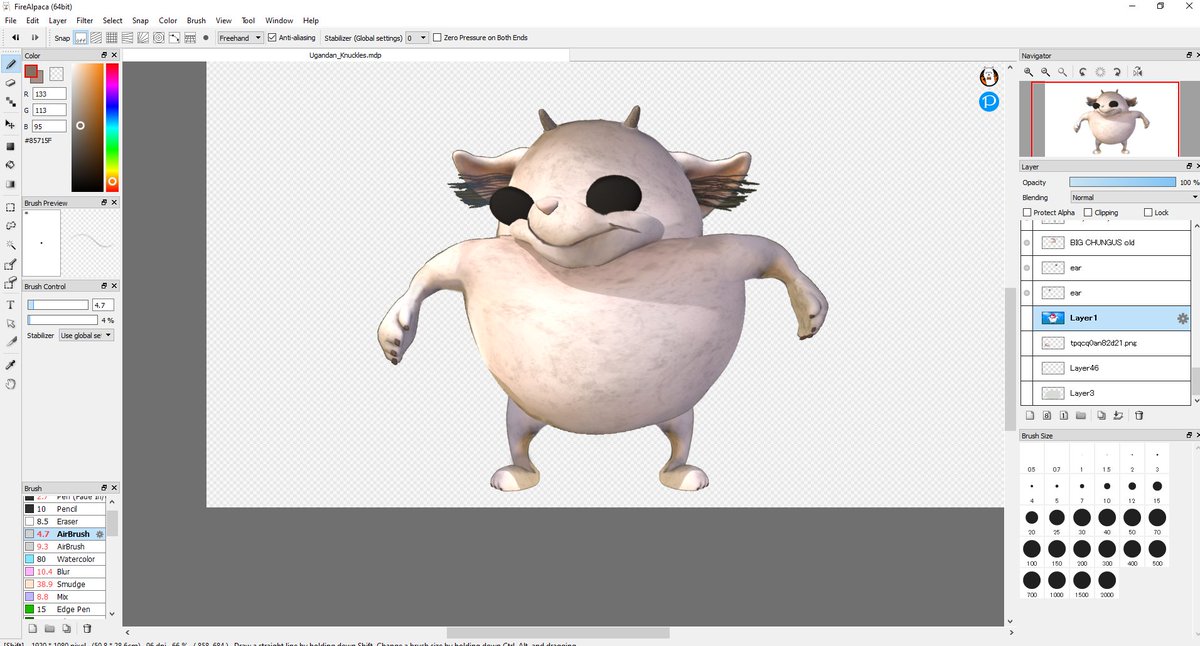The width and height of the screenshot is (1200, 646).
Task: Select the Select Pen tool
Action: point(10,265)
